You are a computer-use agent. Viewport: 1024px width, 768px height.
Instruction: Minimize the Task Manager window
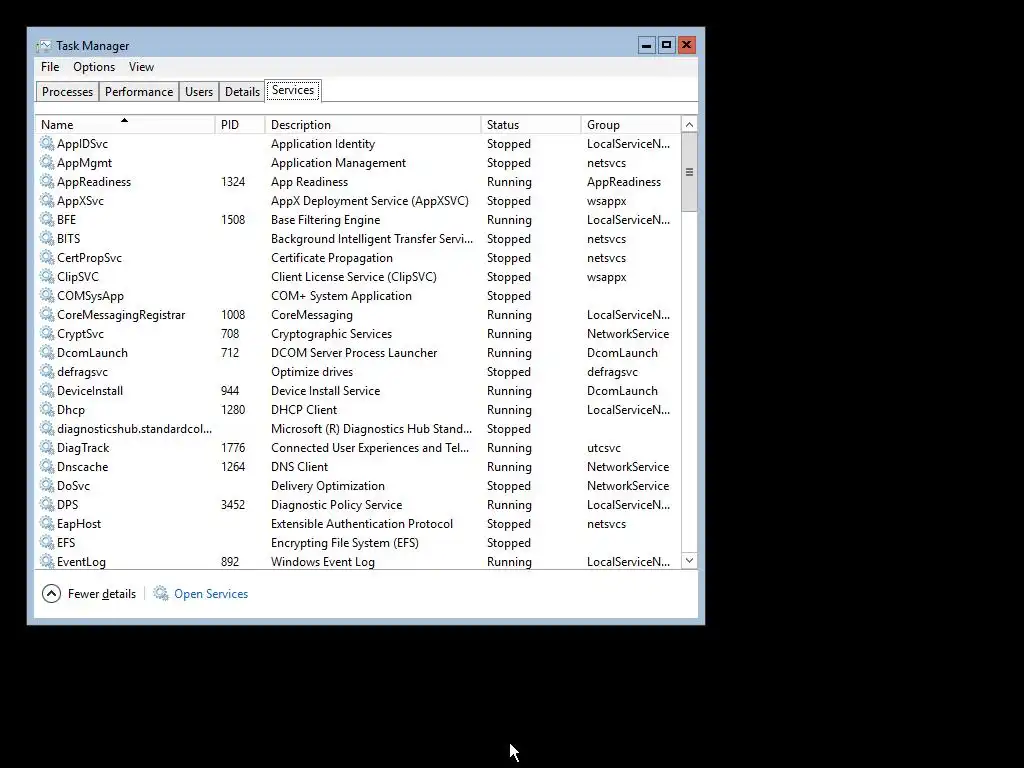647,45
